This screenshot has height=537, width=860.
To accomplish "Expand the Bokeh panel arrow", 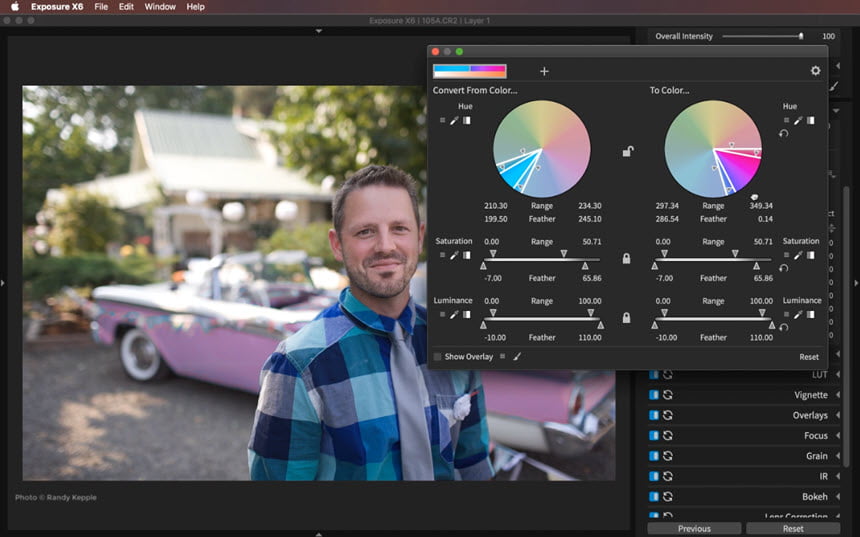I will 838,496.
